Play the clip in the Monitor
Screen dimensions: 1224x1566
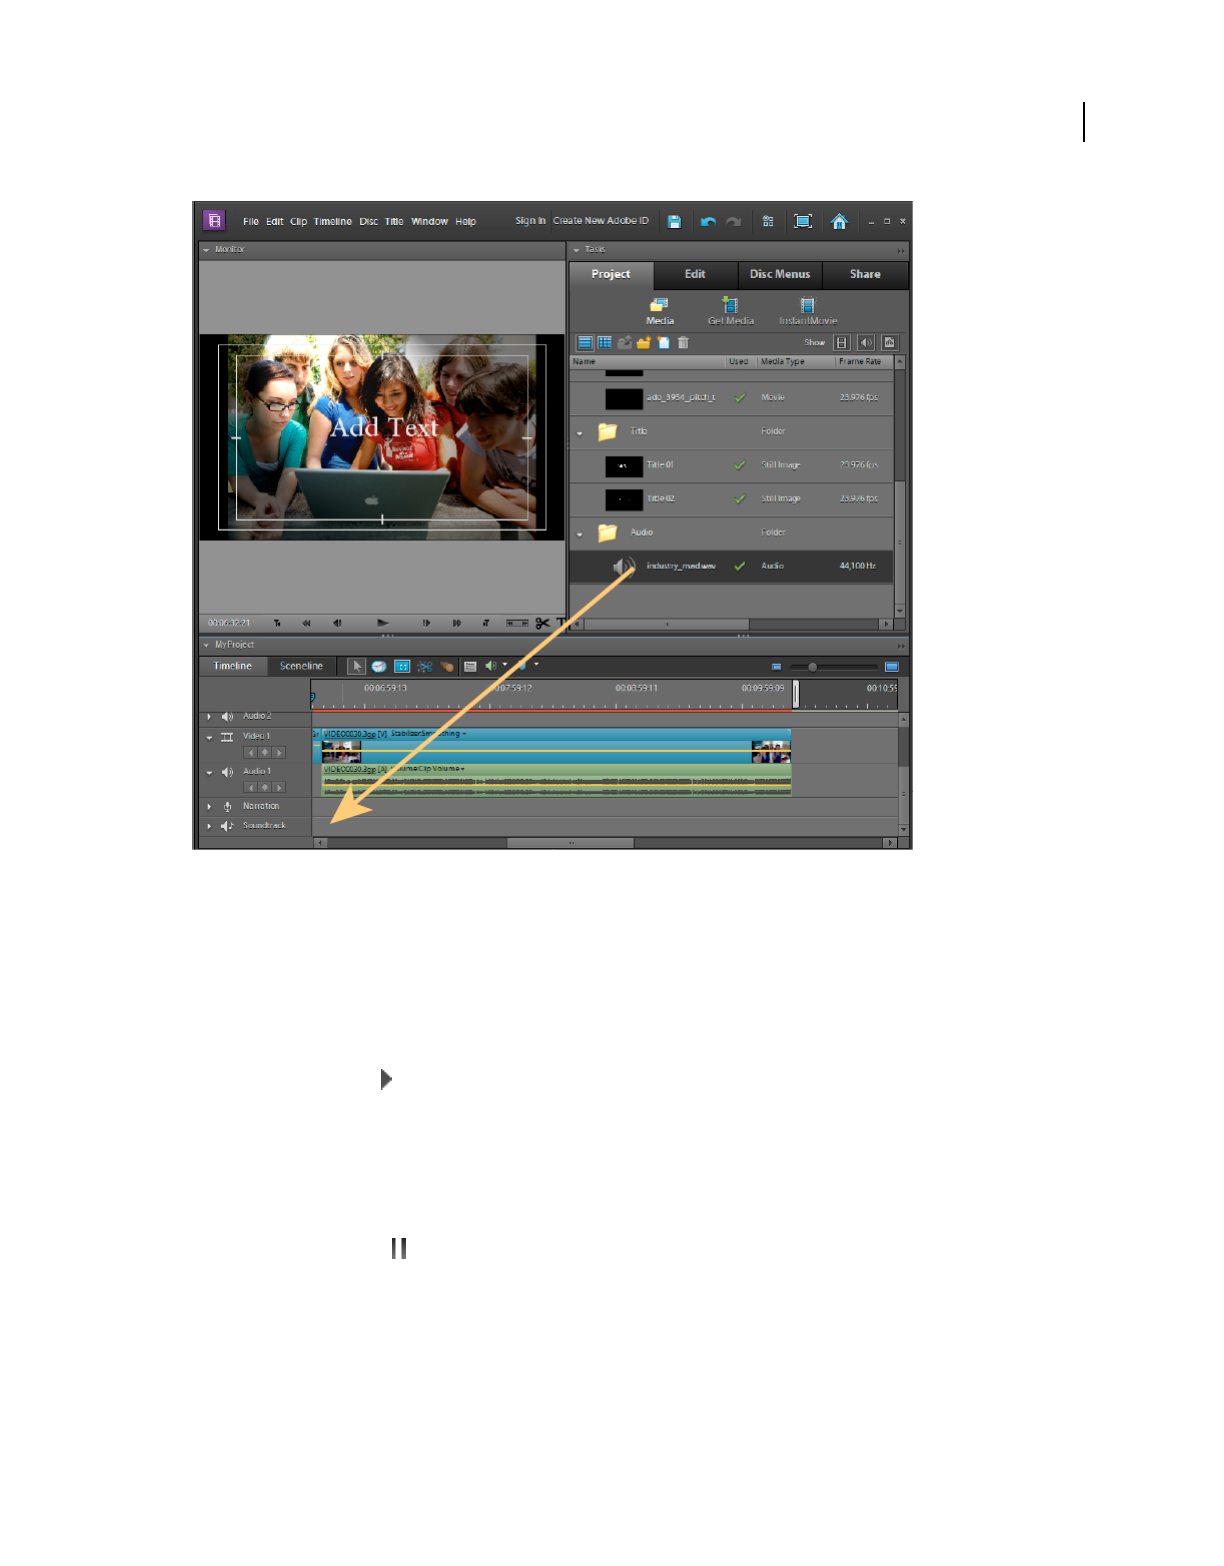tap(382, 623)
